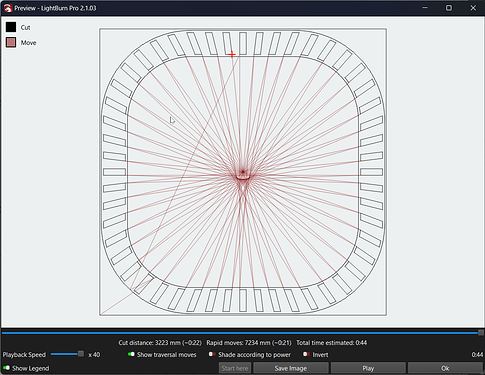The height and width of the screenshot is (375, 485).
Task: Click the red crosshair laser position marker
Action: tap(232, 54)
